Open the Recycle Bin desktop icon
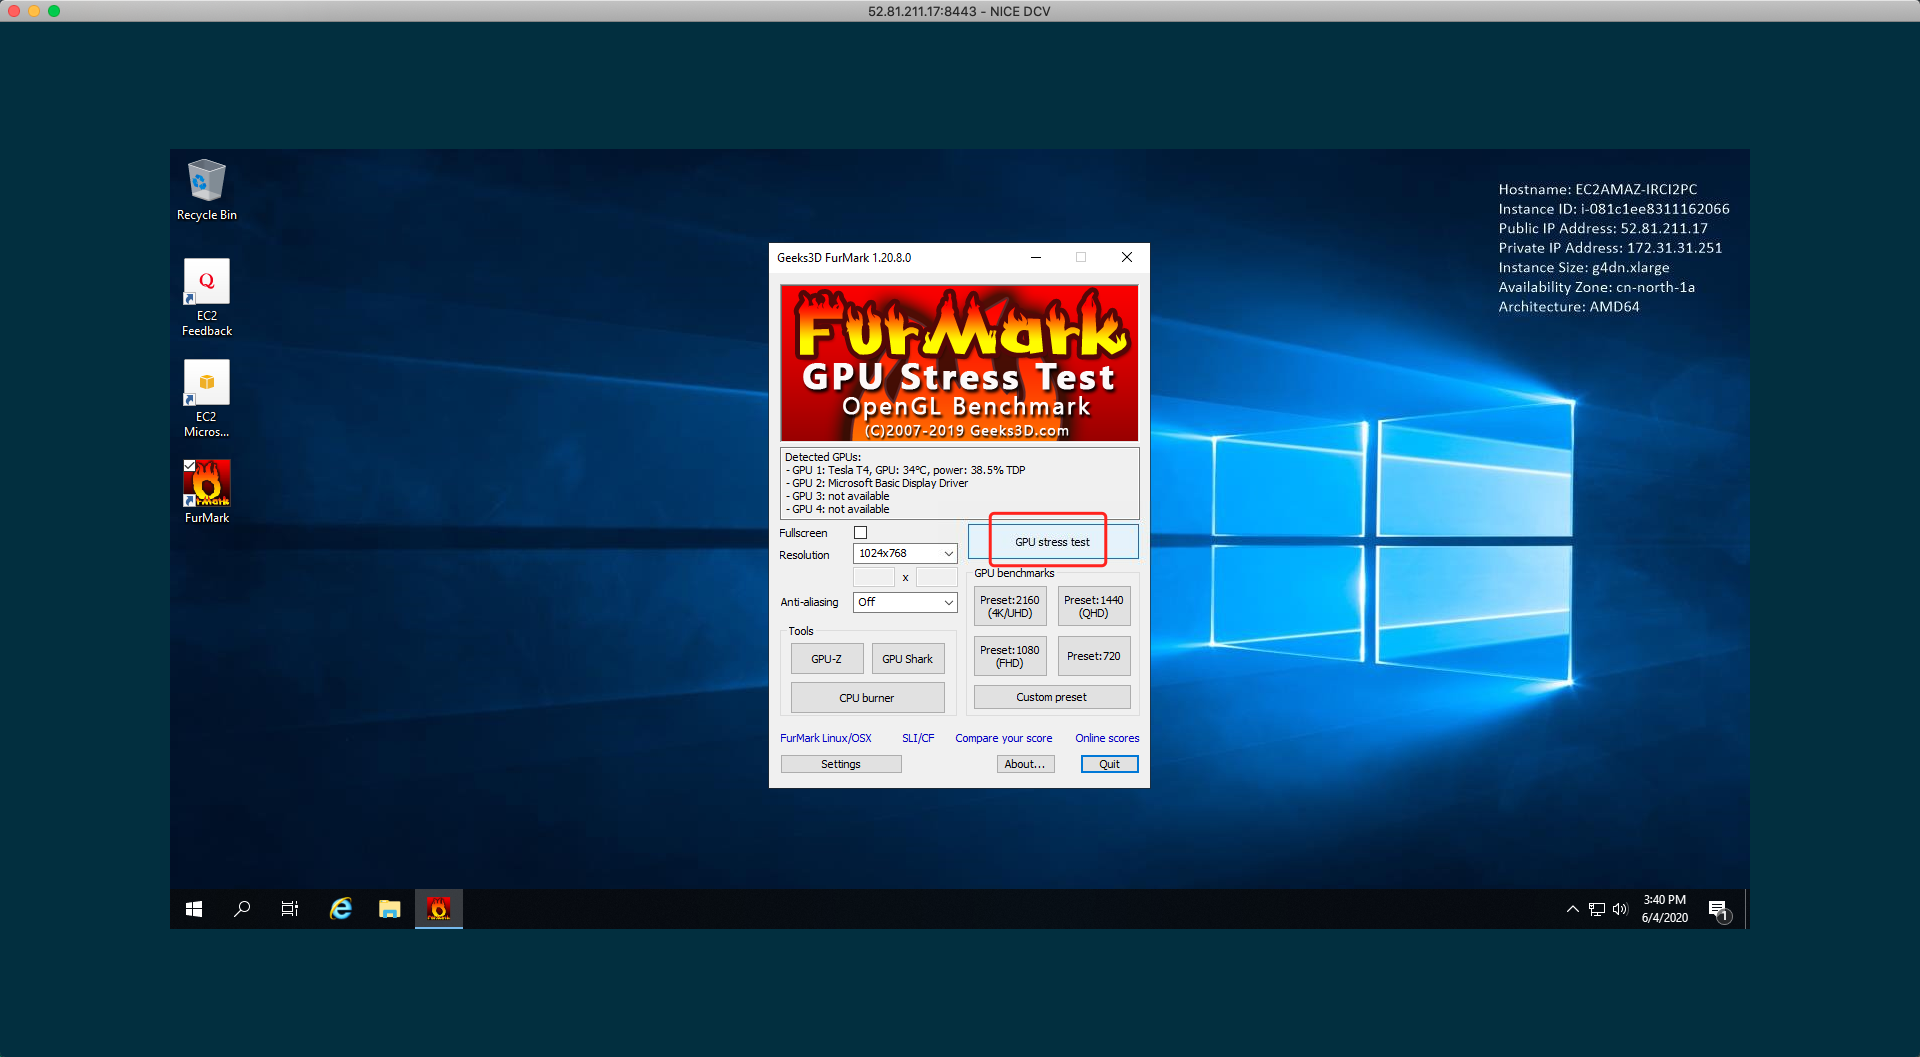 click(206, 189)
